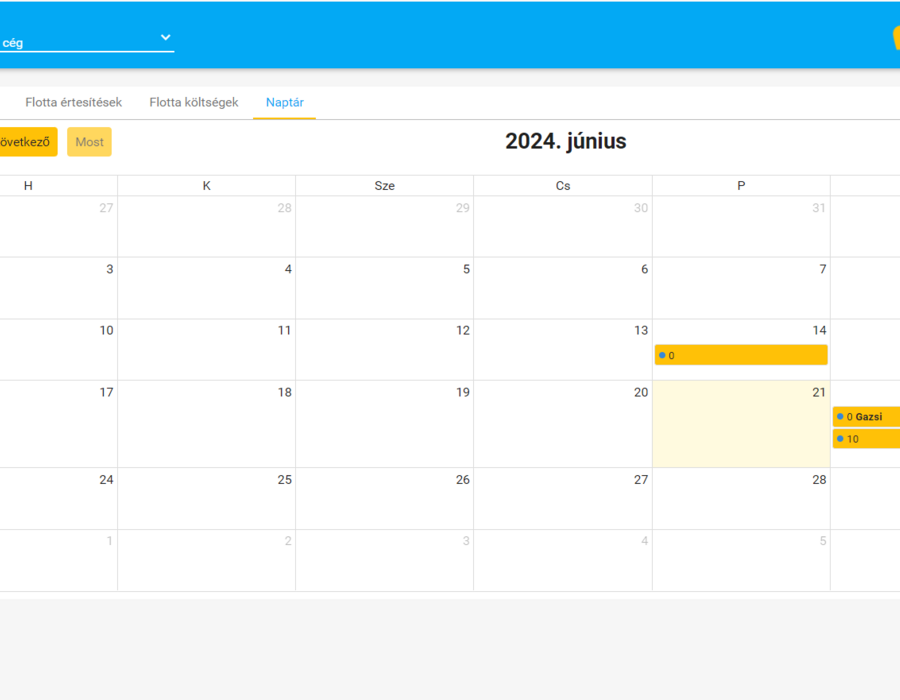Jump to today with the Most button
900x700 pixels.
coord(90,142)
